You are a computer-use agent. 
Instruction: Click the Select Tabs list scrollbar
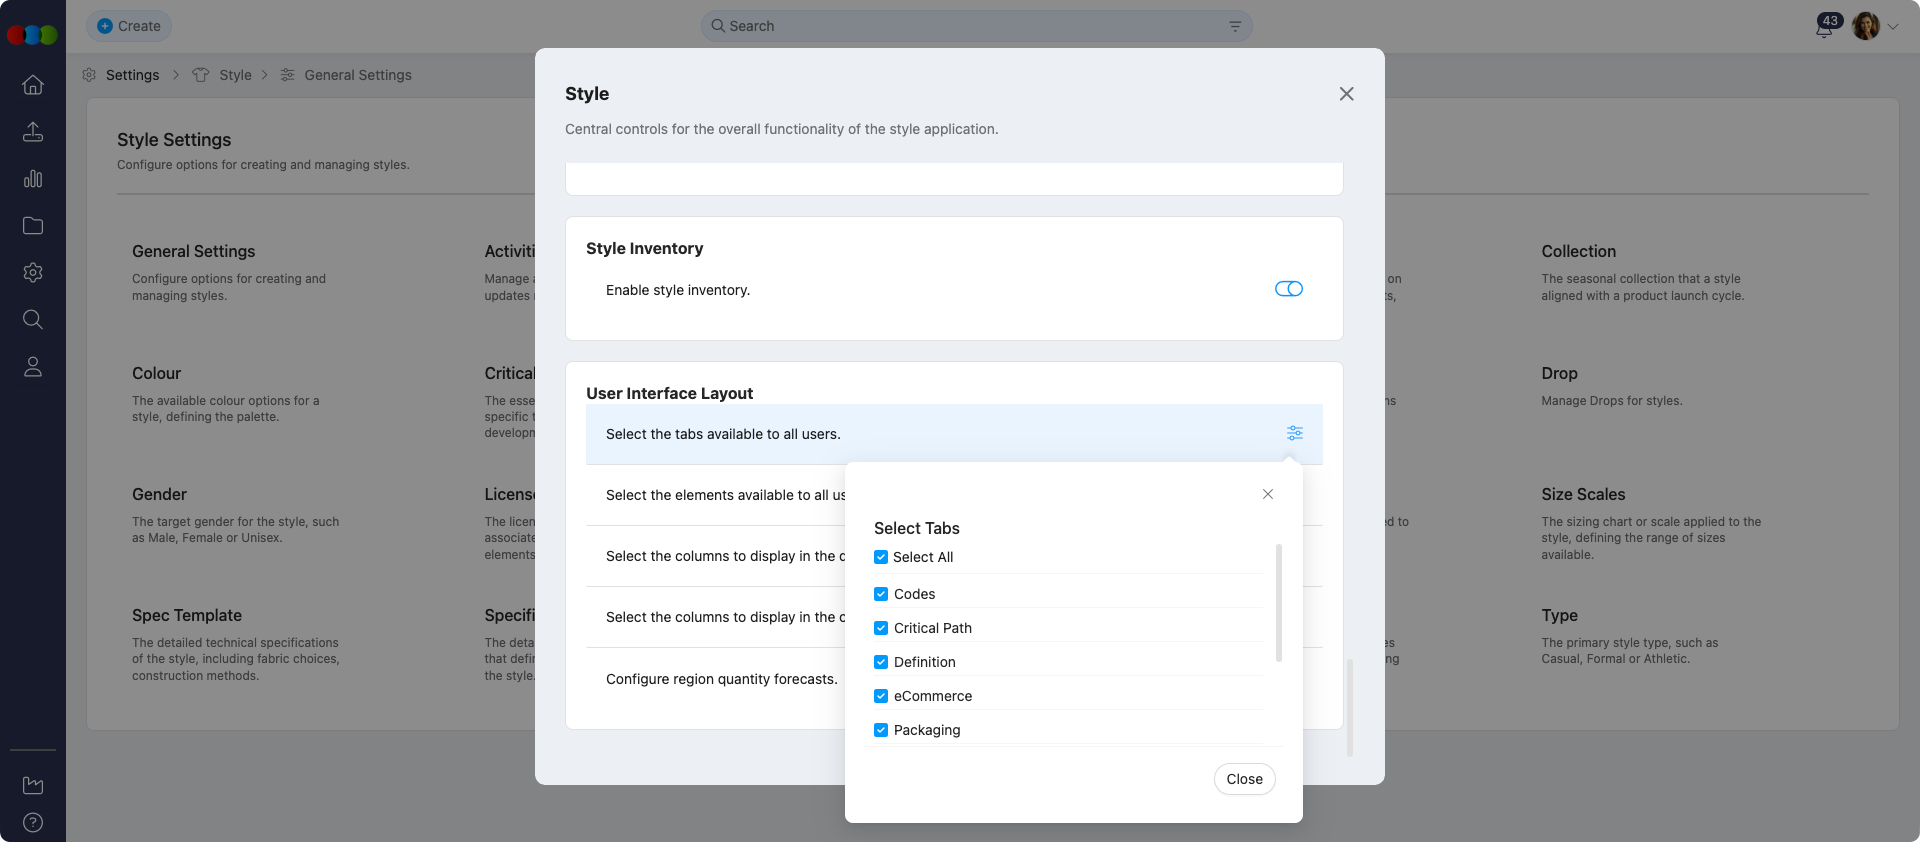click(x=1279, y=603)
